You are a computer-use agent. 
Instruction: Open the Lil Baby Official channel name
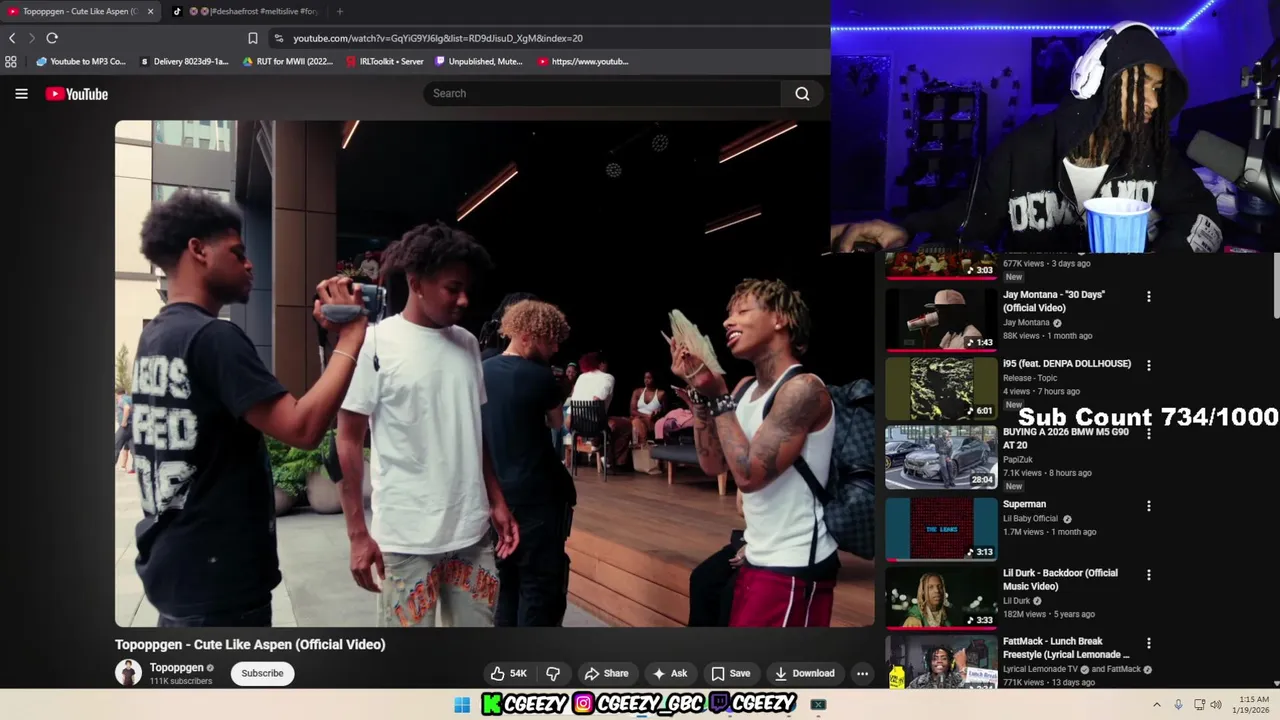[x=1030, y=519]
